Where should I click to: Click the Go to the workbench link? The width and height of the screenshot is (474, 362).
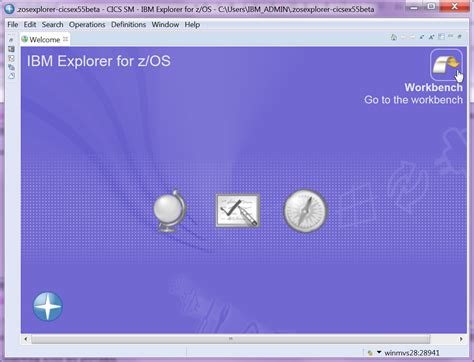413,100
